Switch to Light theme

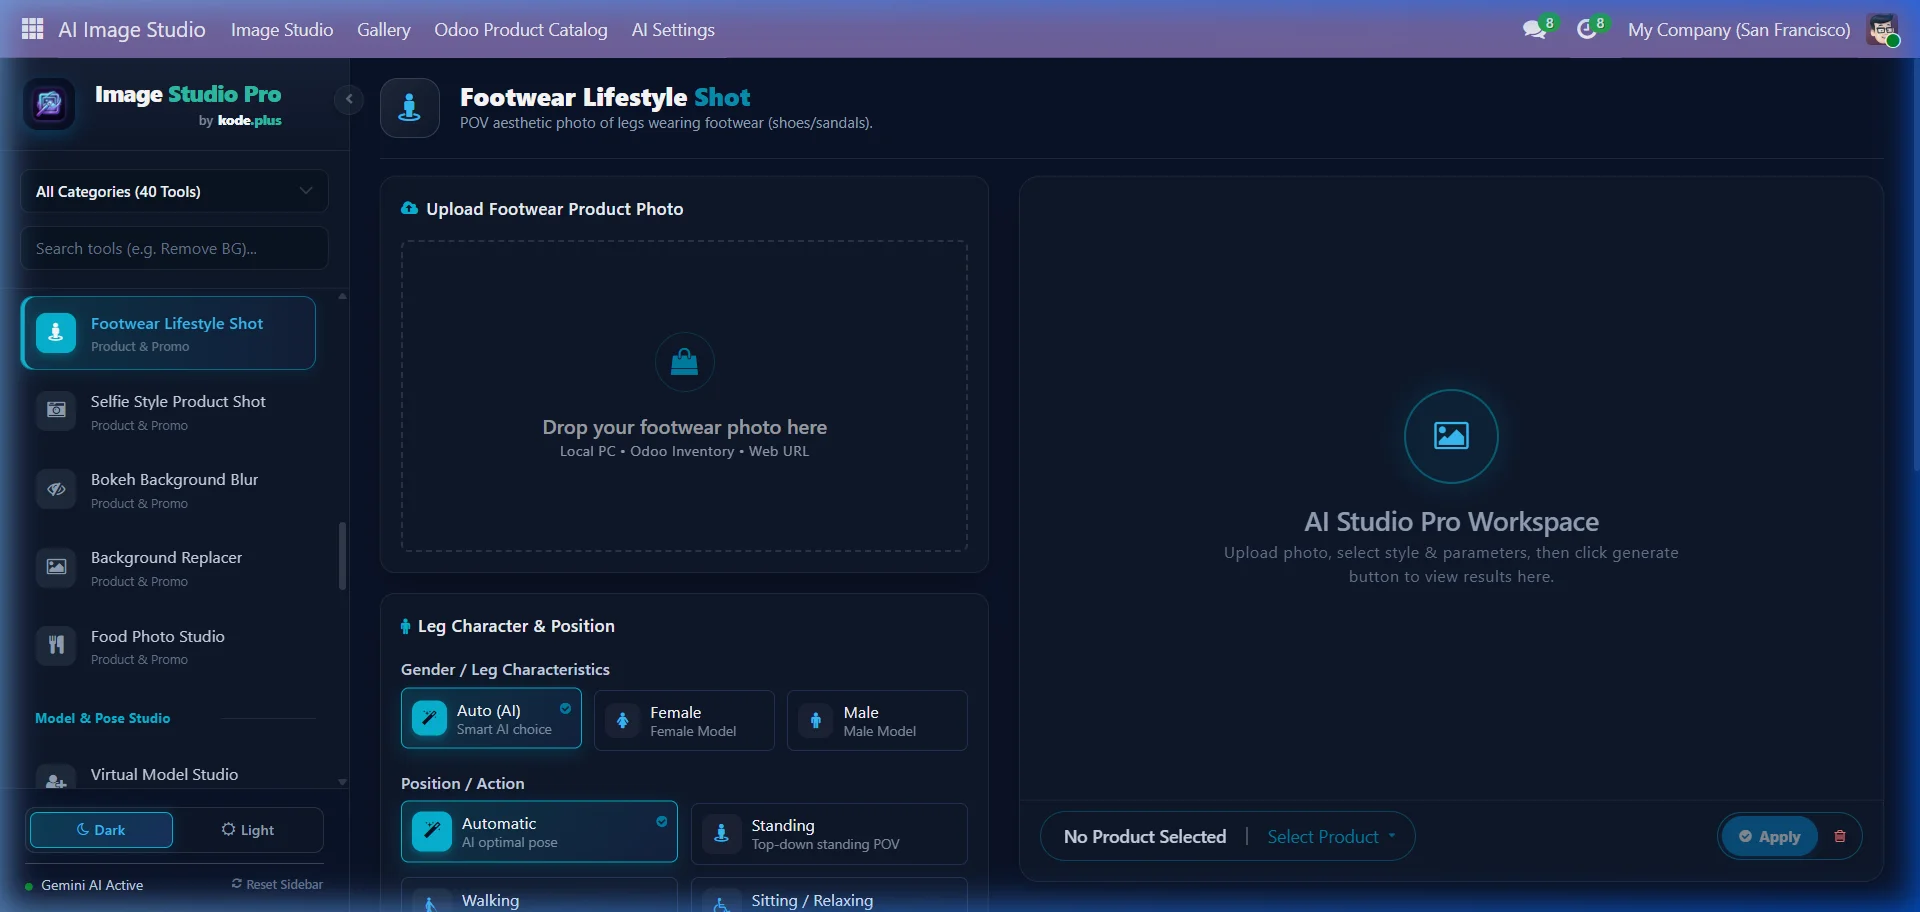248,830
